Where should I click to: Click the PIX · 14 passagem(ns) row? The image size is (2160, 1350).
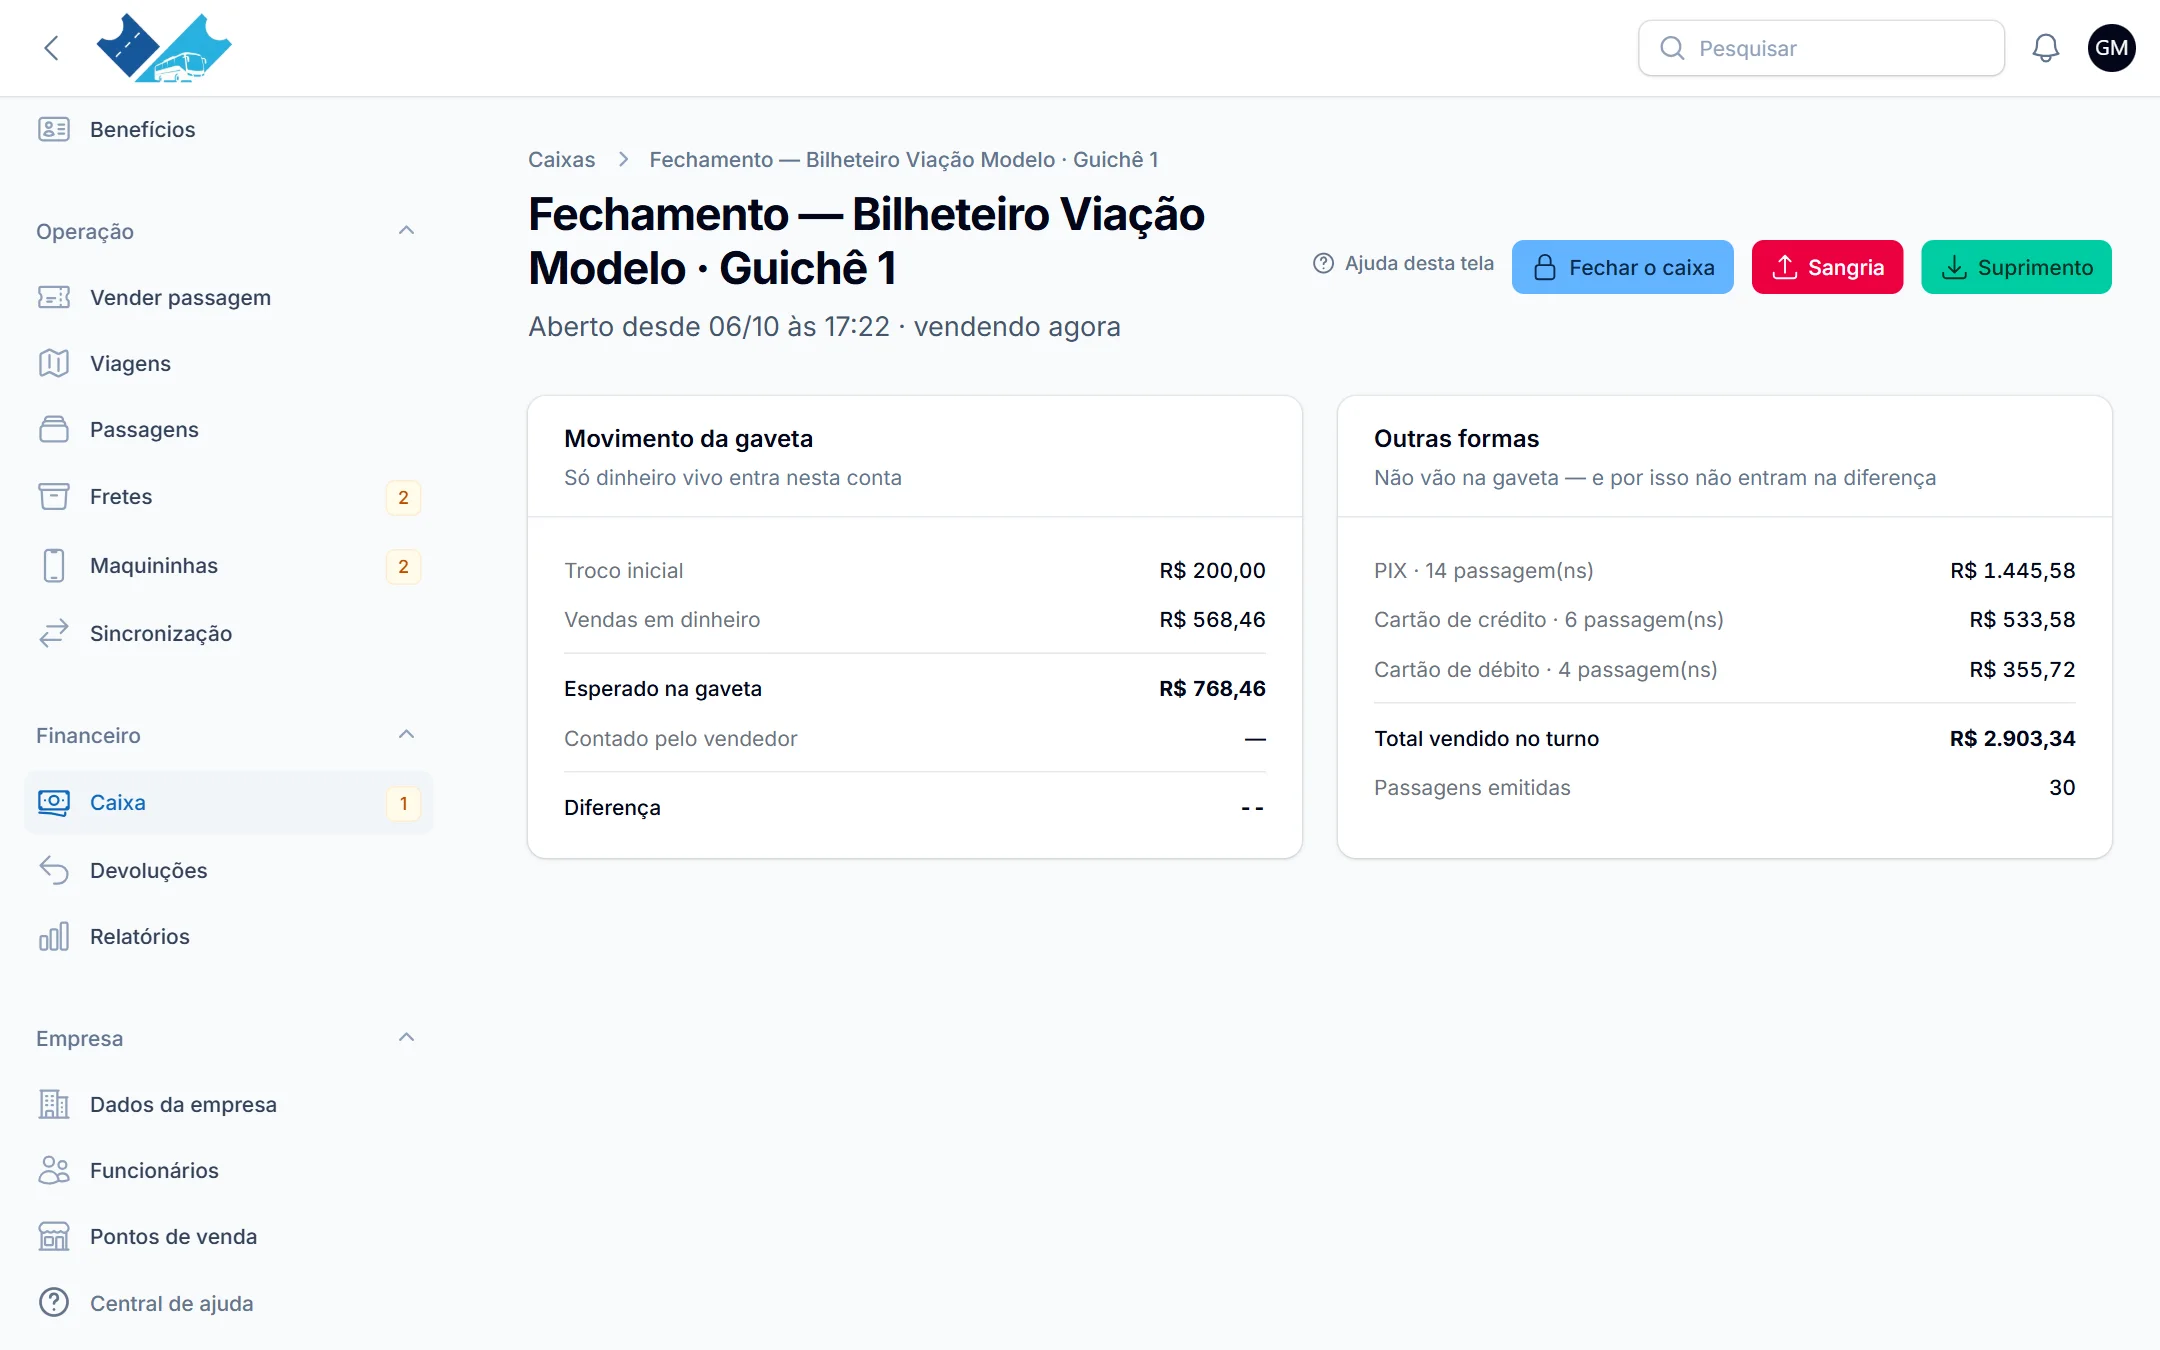click(1724, 571)
